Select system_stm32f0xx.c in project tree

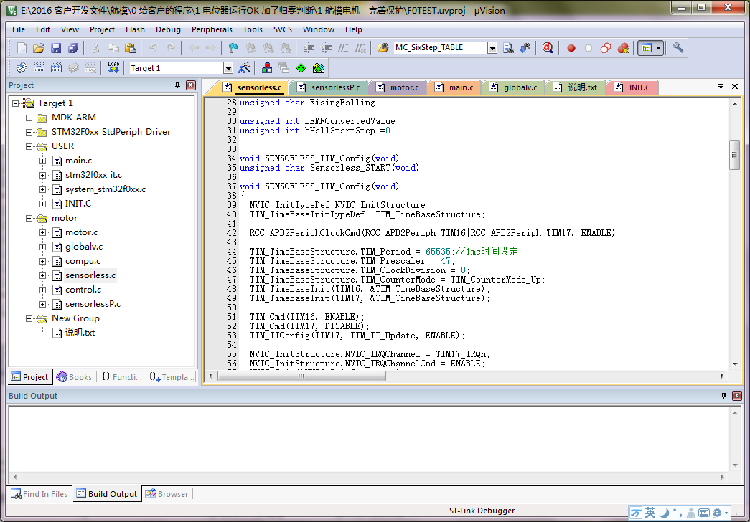coord(105,189)
